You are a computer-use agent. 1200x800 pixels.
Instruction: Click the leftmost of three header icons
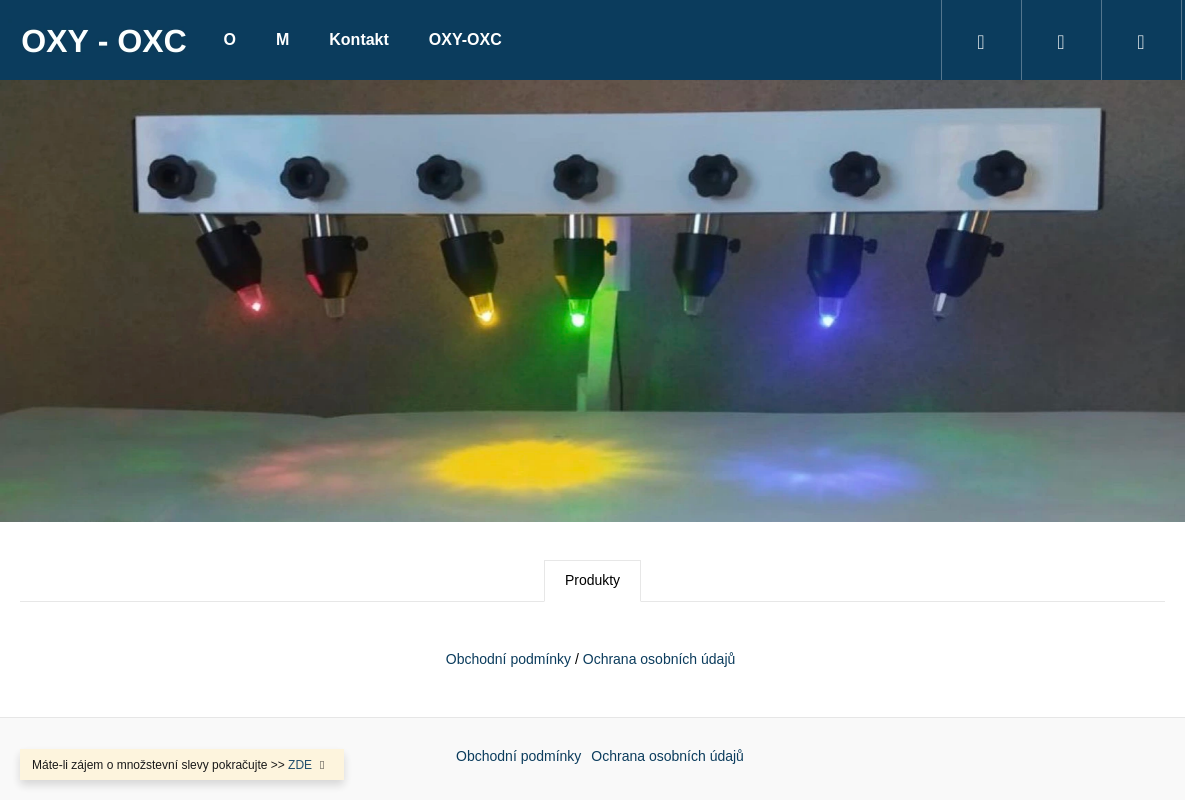981,41
